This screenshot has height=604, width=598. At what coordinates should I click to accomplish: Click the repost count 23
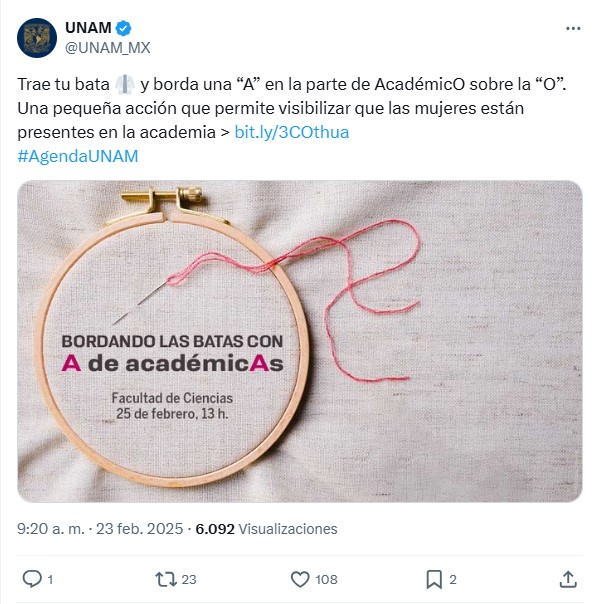click(189, 579)
